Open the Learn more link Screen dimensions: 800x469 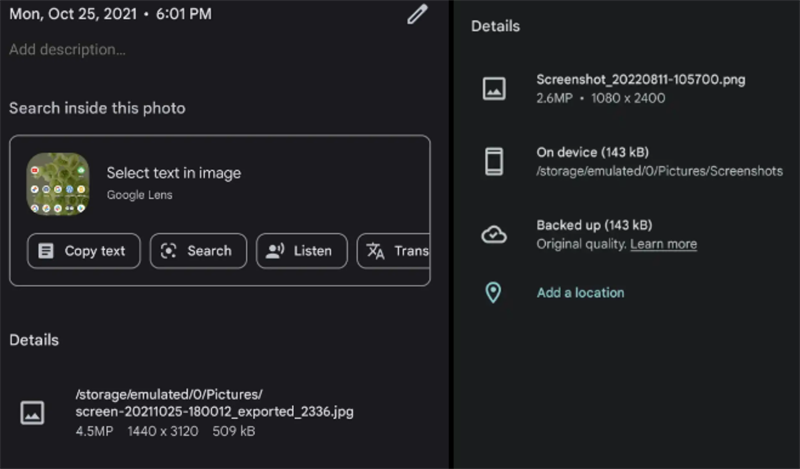tap(663, 244)
